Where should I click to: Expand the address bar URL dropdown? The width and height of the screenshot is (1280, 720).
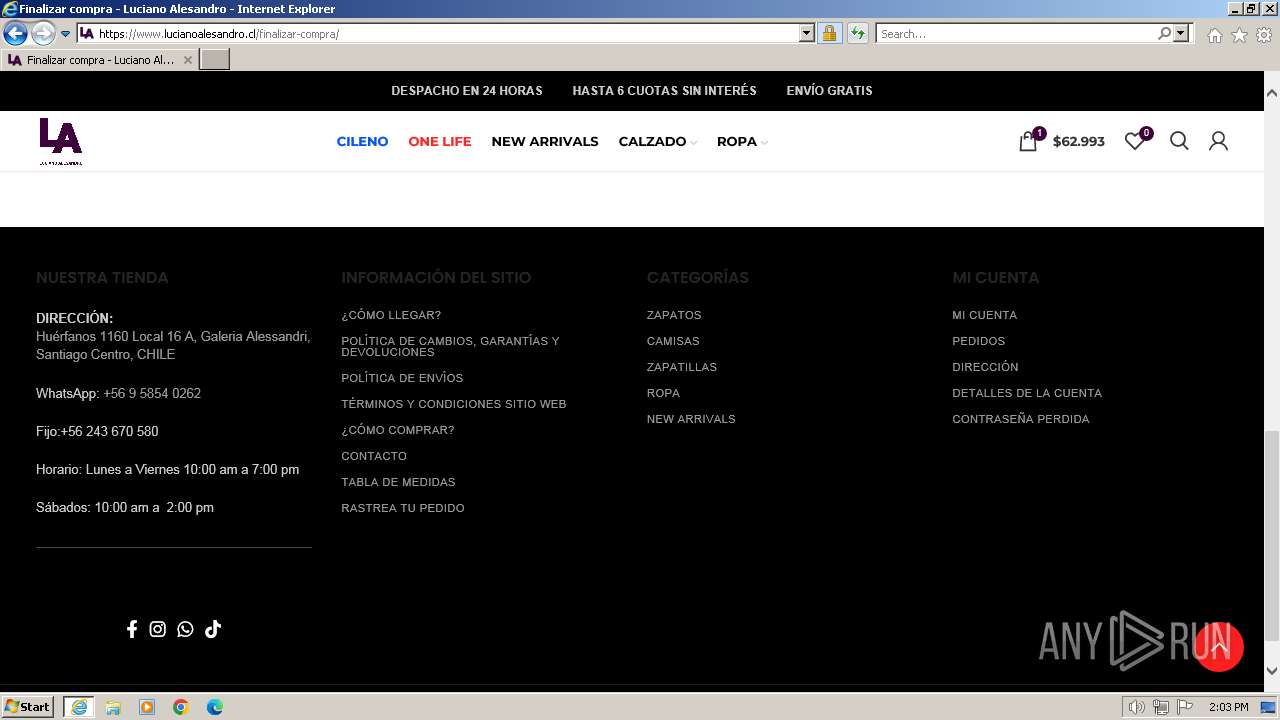click(807, 33)
